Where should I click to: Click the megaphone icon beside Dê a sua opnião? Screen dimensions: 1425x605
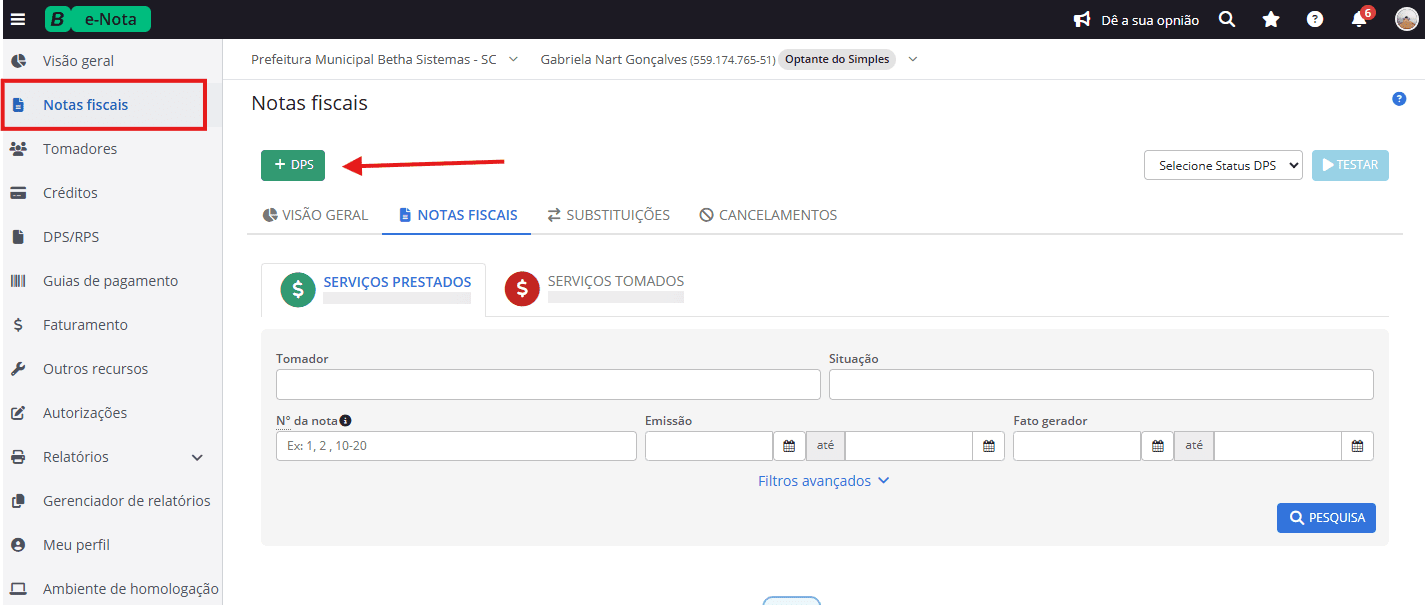coord(1081,19)
